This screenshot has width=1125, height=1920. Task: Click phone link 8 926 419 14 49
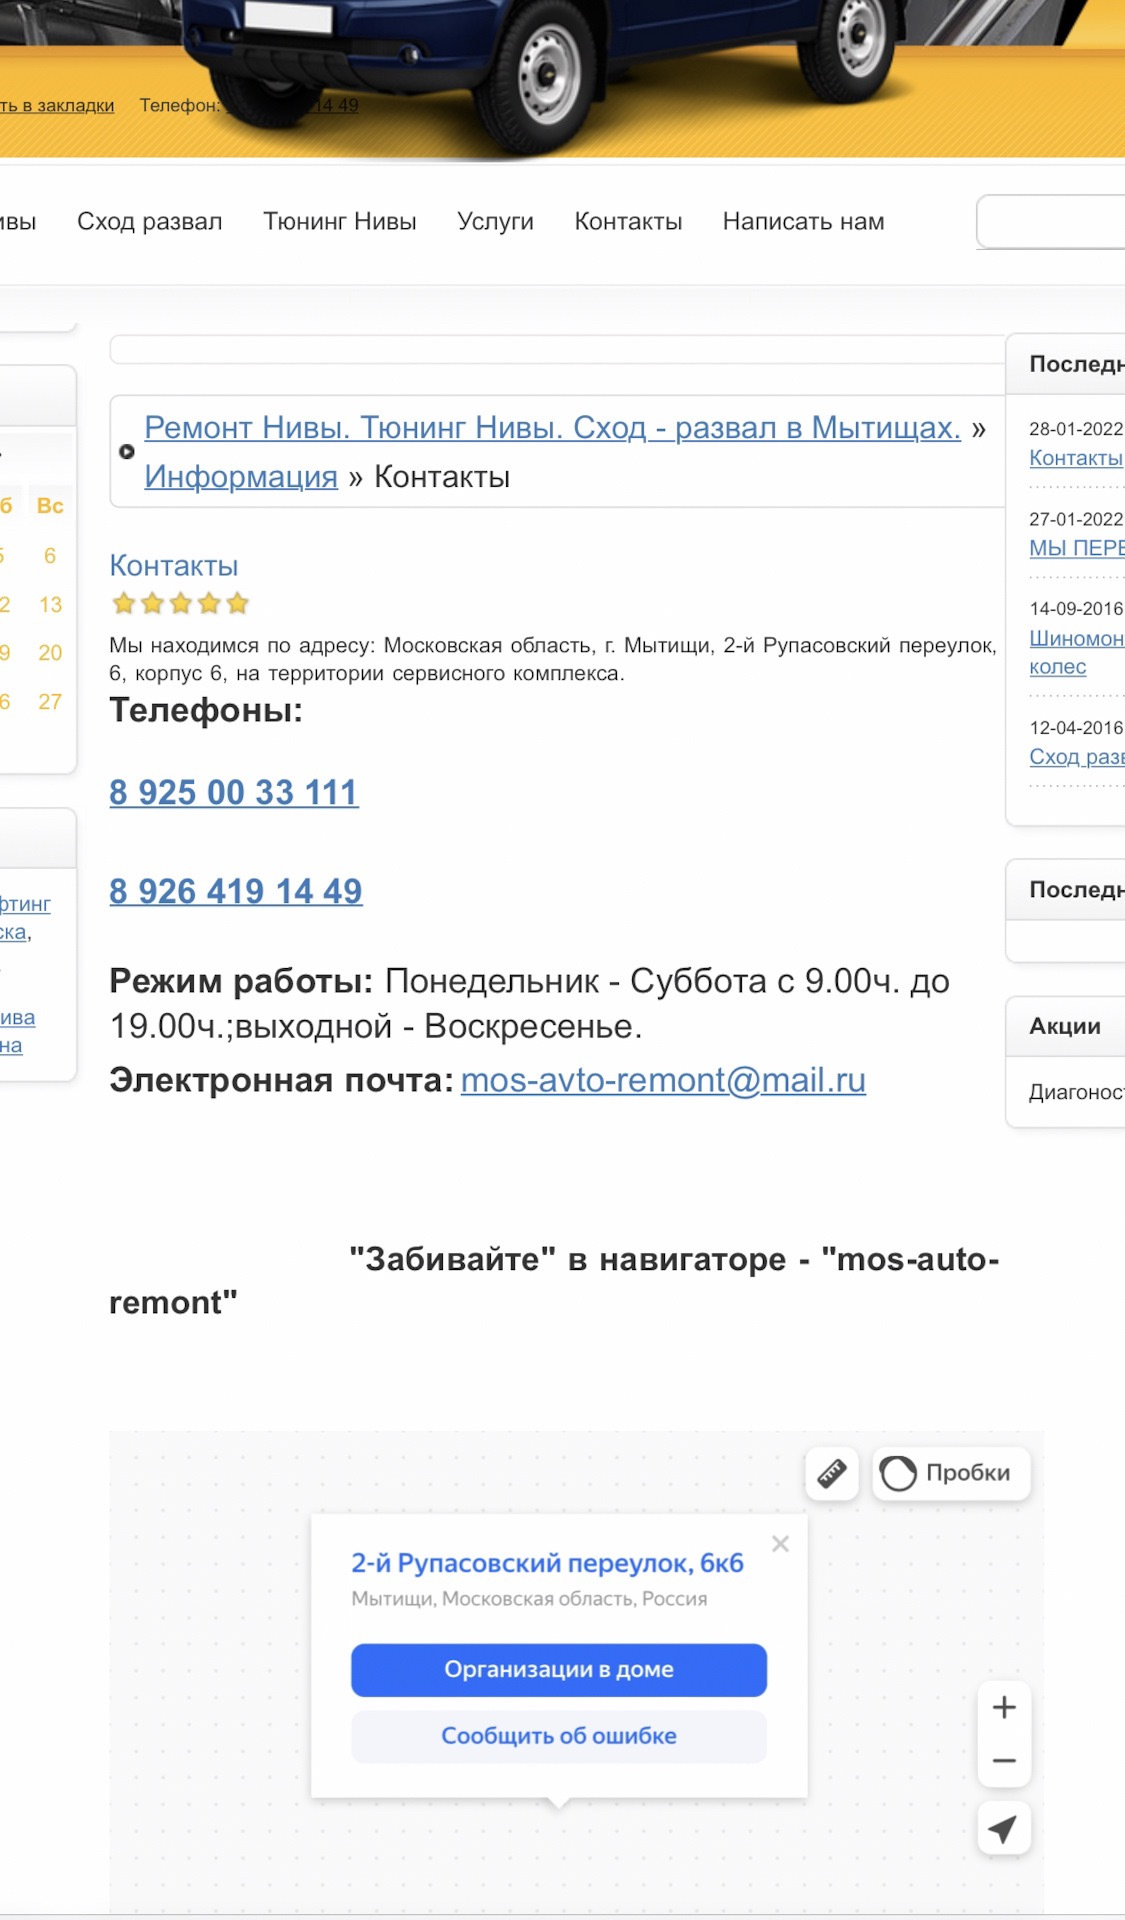click(236, 891)
